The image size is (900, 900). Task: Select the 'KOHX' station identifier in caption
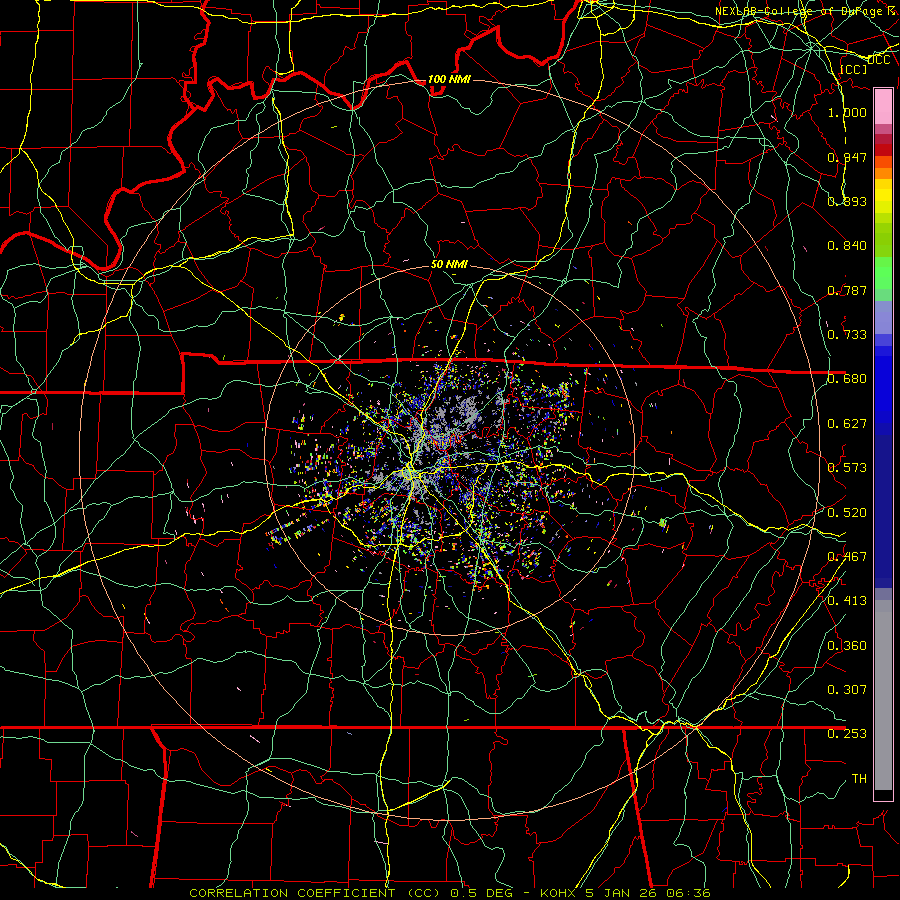click(559, 893)
